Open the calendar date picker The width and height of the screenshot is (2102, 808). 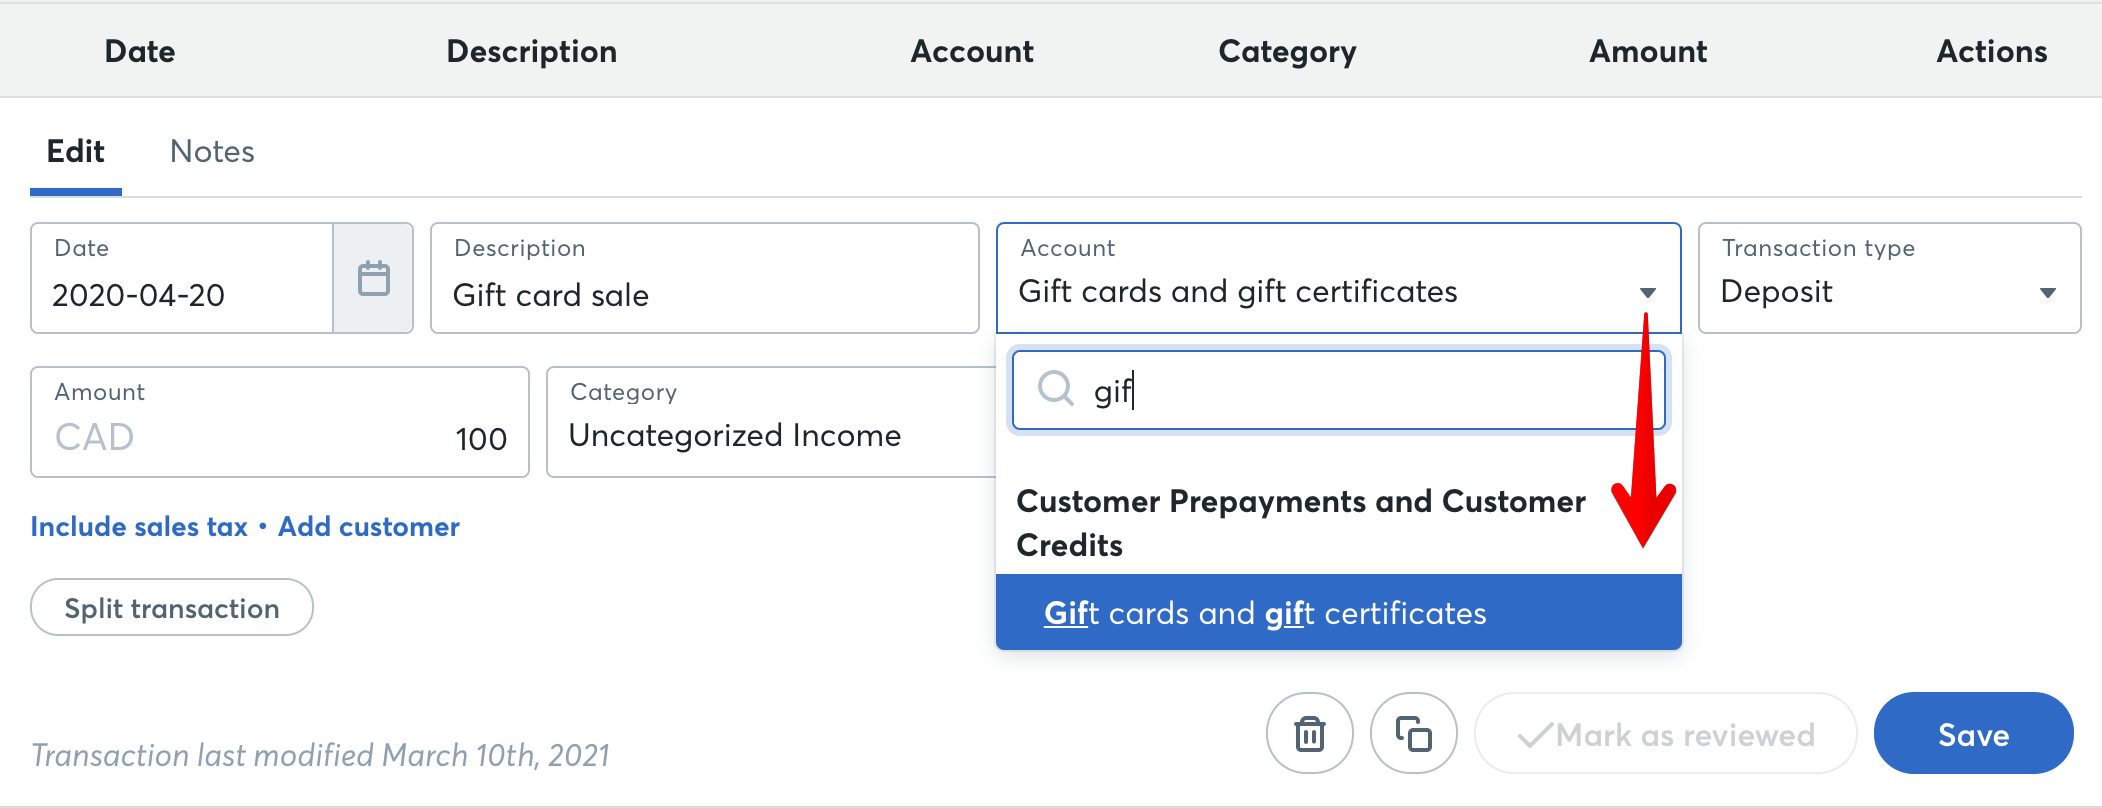pos(374,279)
